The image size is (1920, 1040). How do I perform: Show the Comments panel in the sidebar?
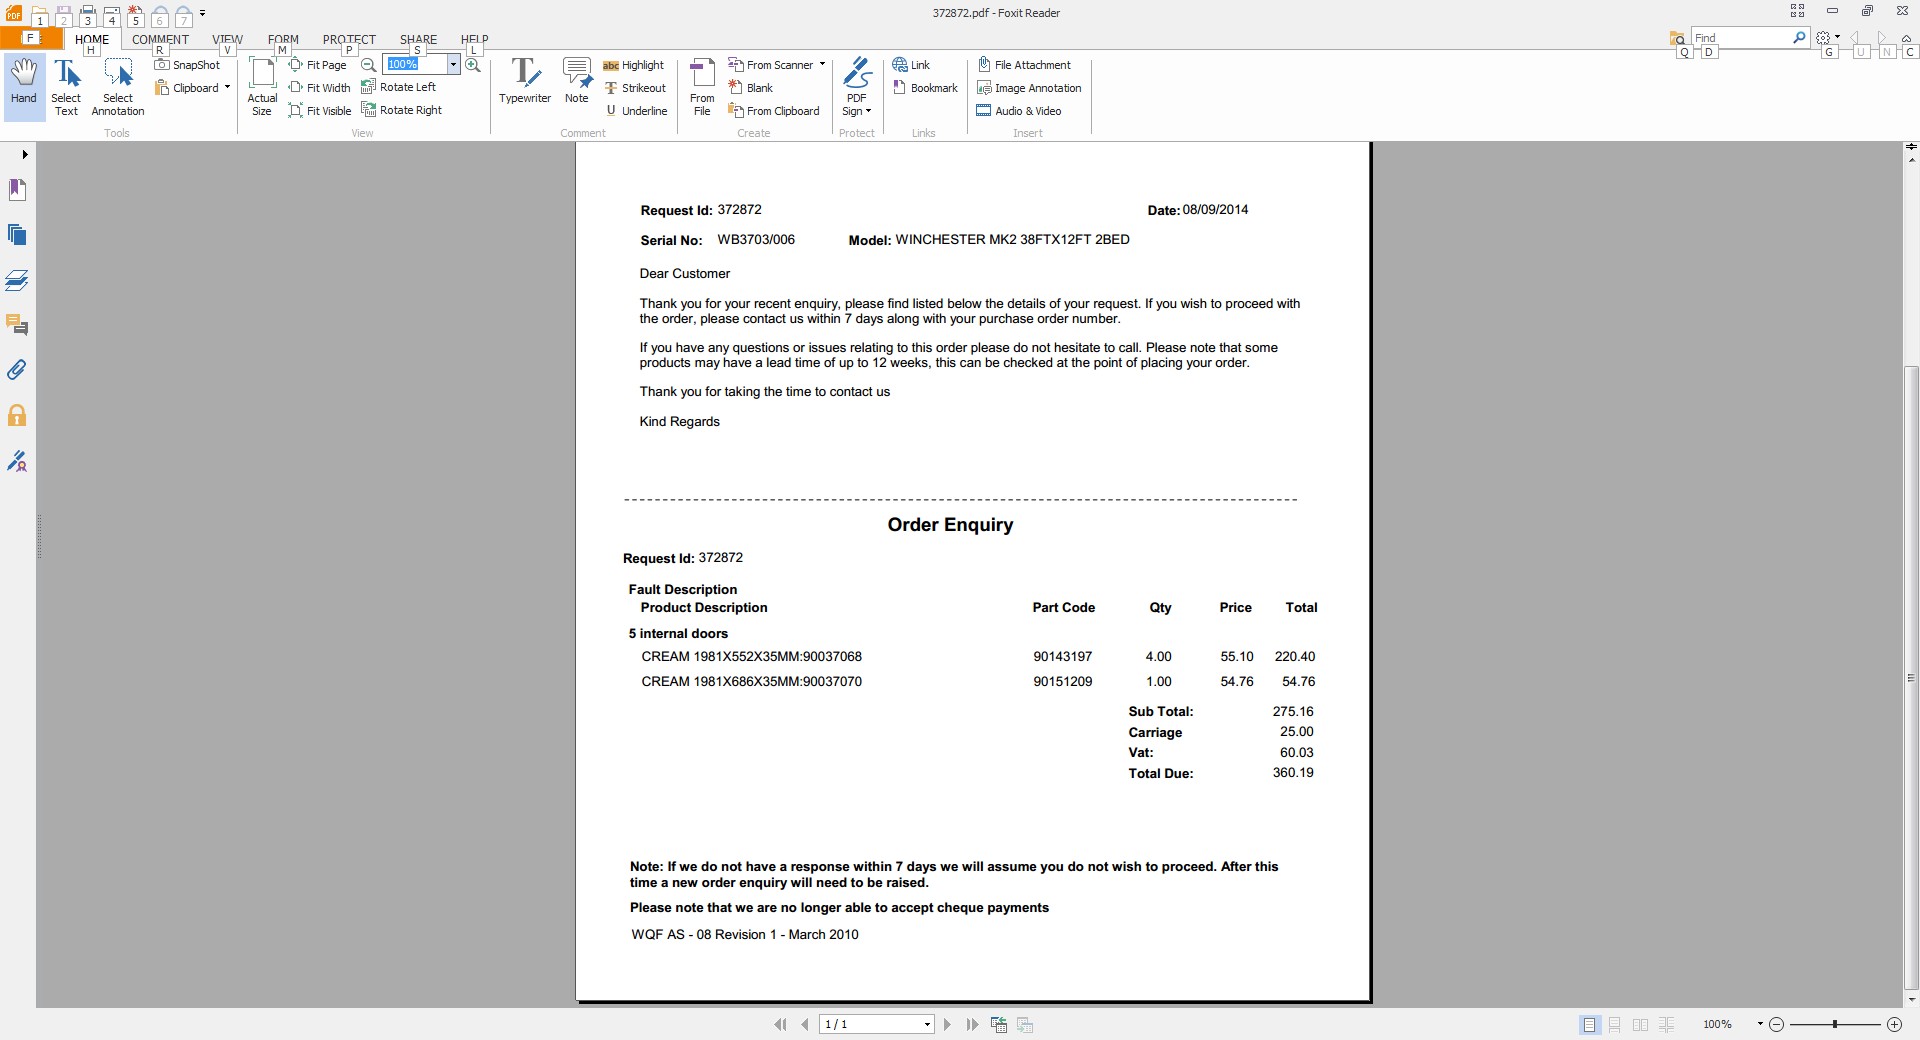(x=17, y=325)
